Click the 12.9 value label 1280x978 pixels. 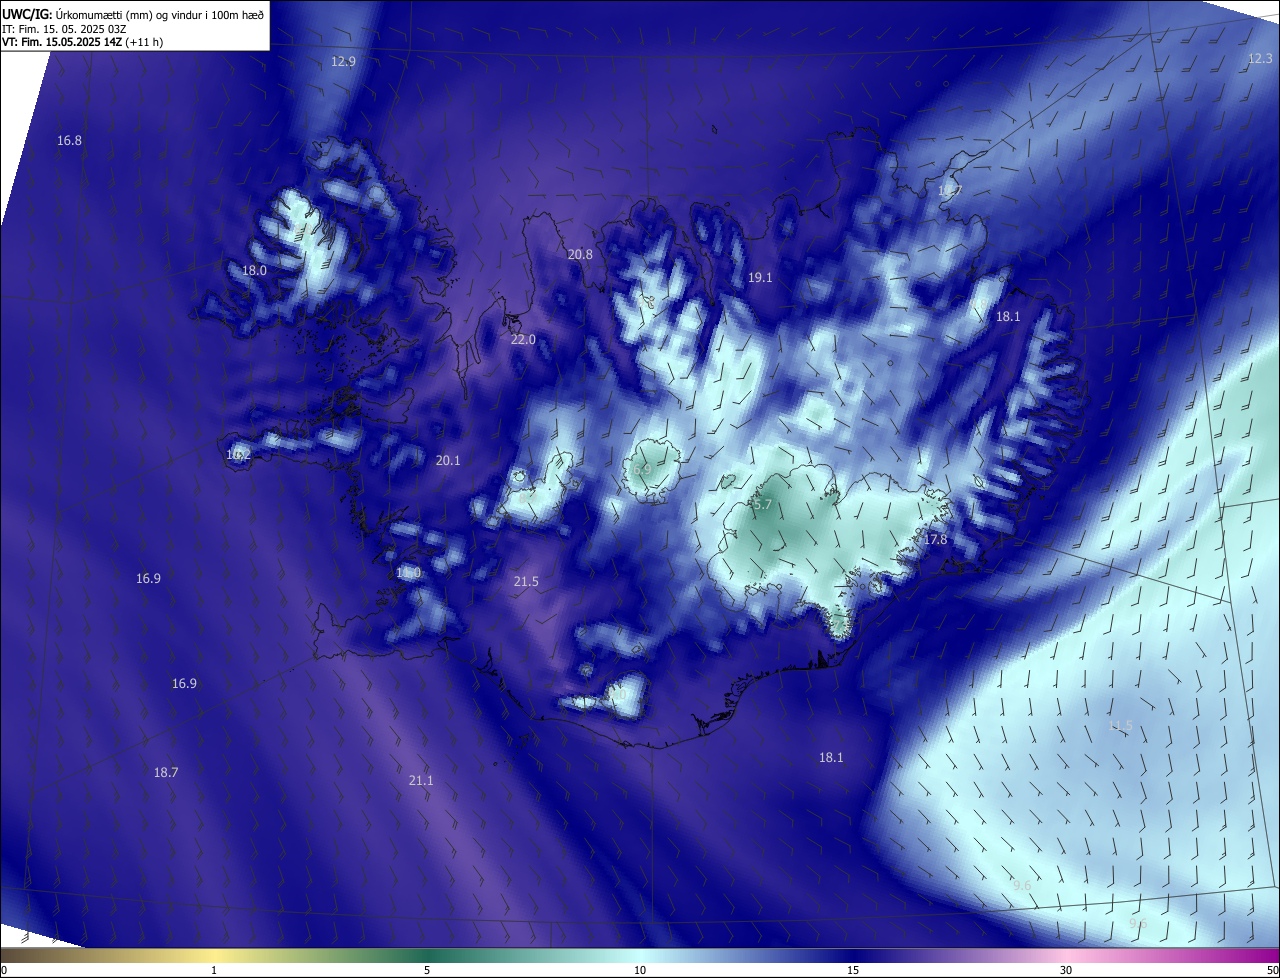point(343,61)
